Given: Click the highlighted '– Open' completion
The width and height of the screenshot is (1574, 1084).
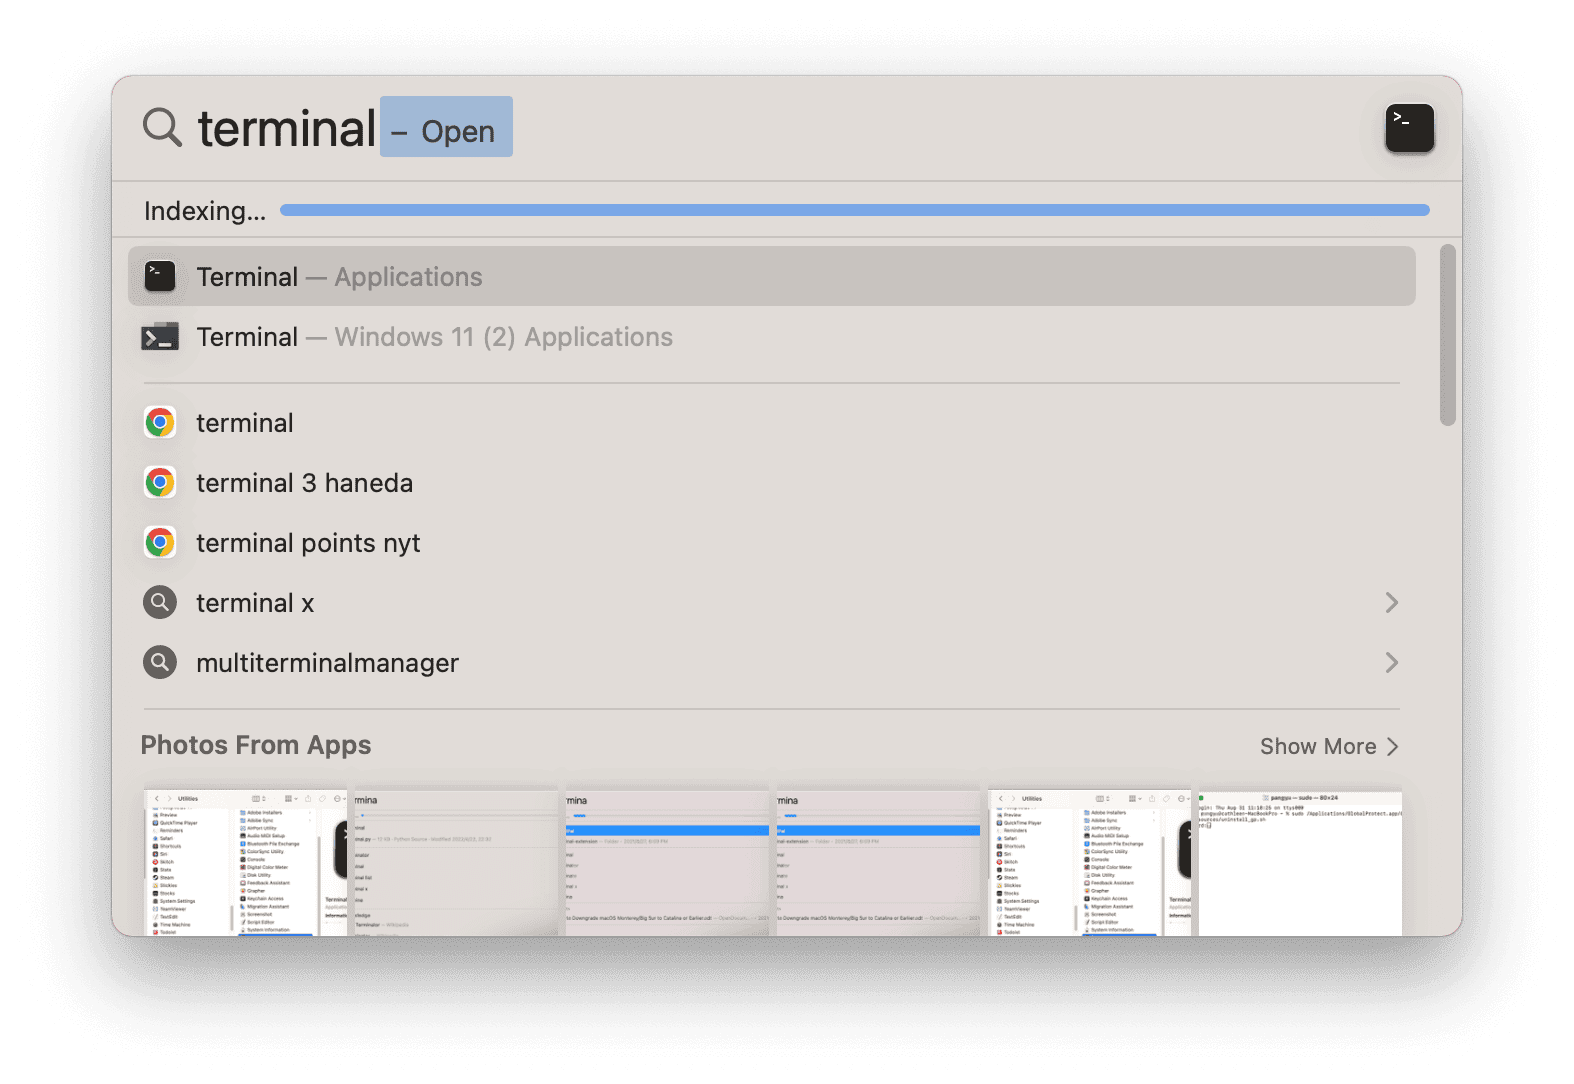Looking at the screenshot, I should (x=446, y=127).
